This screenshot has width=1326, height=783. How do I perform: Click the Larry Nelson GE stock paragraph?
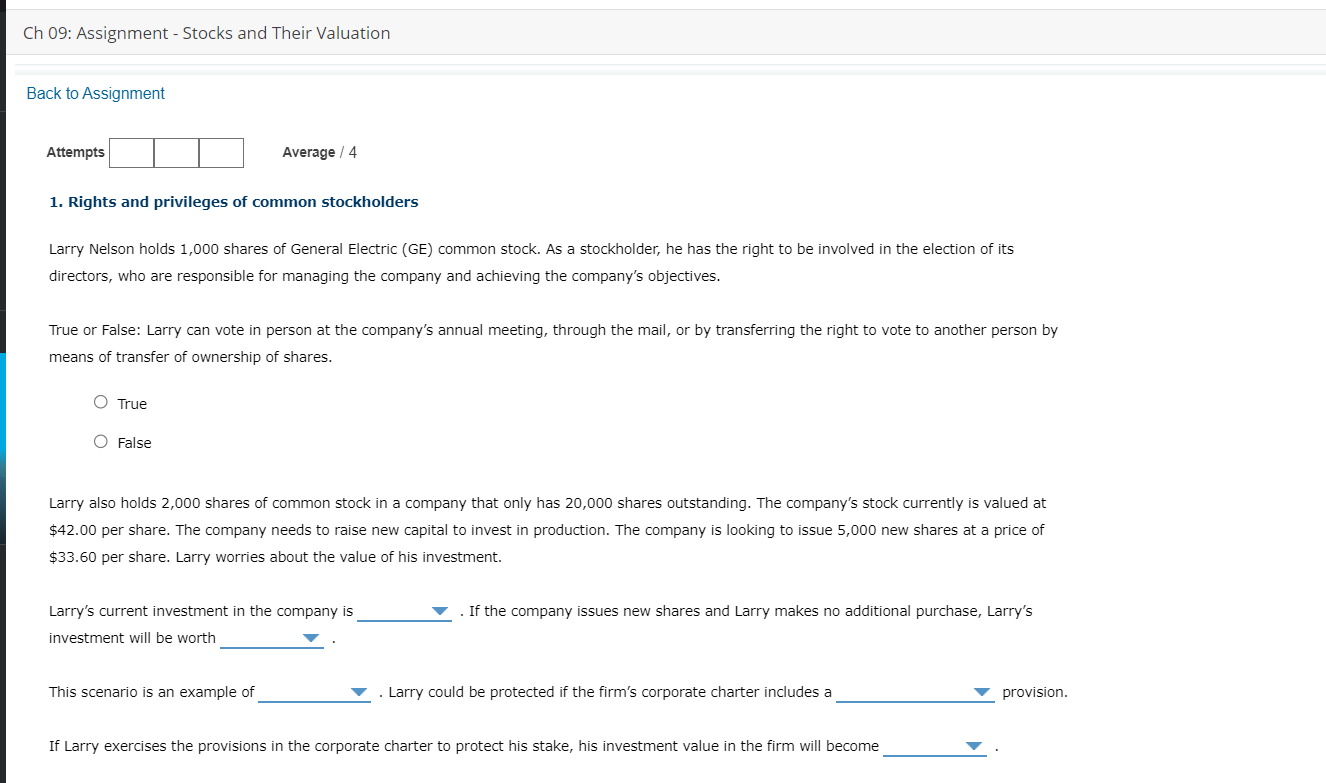tap(530, 262)
